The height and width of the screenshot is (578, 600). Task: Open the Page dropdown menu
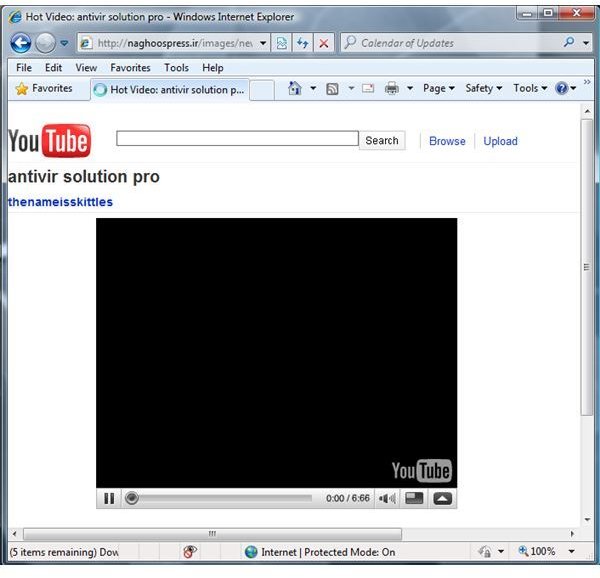click(439, 88)
